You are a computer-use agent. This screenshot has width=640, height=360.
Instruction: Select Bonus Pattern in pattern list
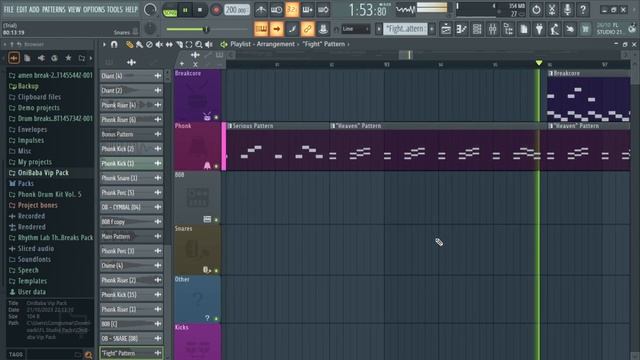point(131,134)
